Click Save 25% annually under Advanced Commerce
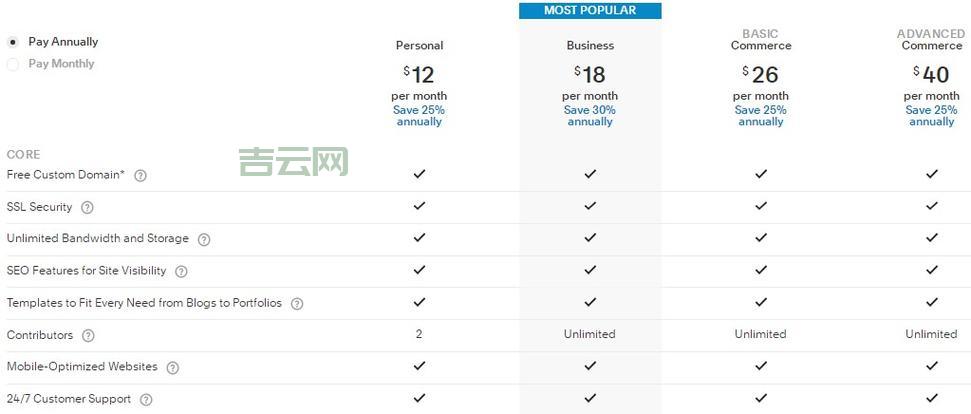This screenshot has height=414, width=971. [931, 116]
